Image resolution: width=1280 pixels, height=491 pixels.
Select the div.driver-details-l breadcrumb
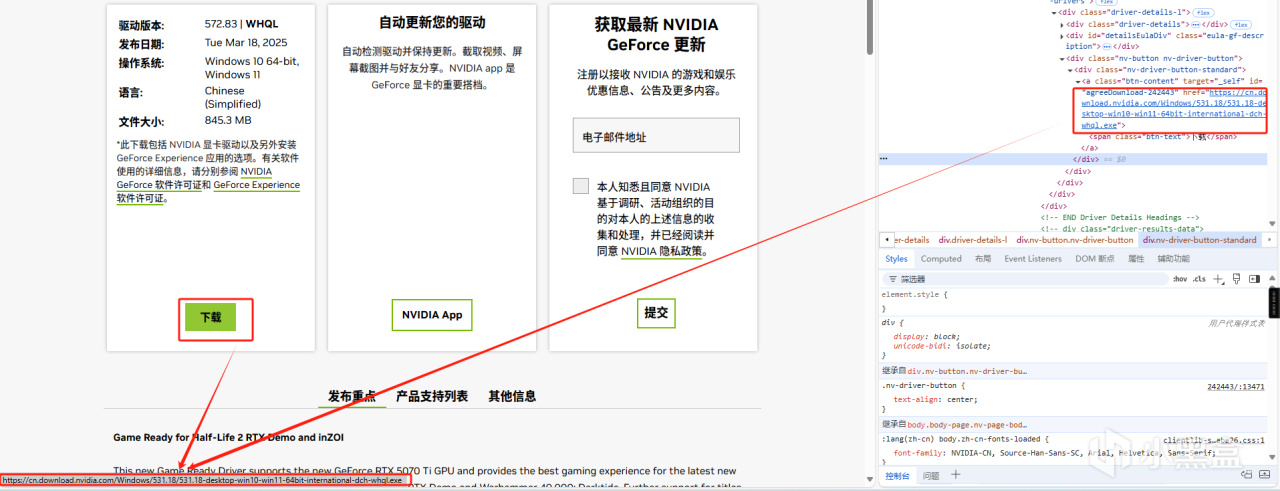pyautogui.click(x=975, y=240)
